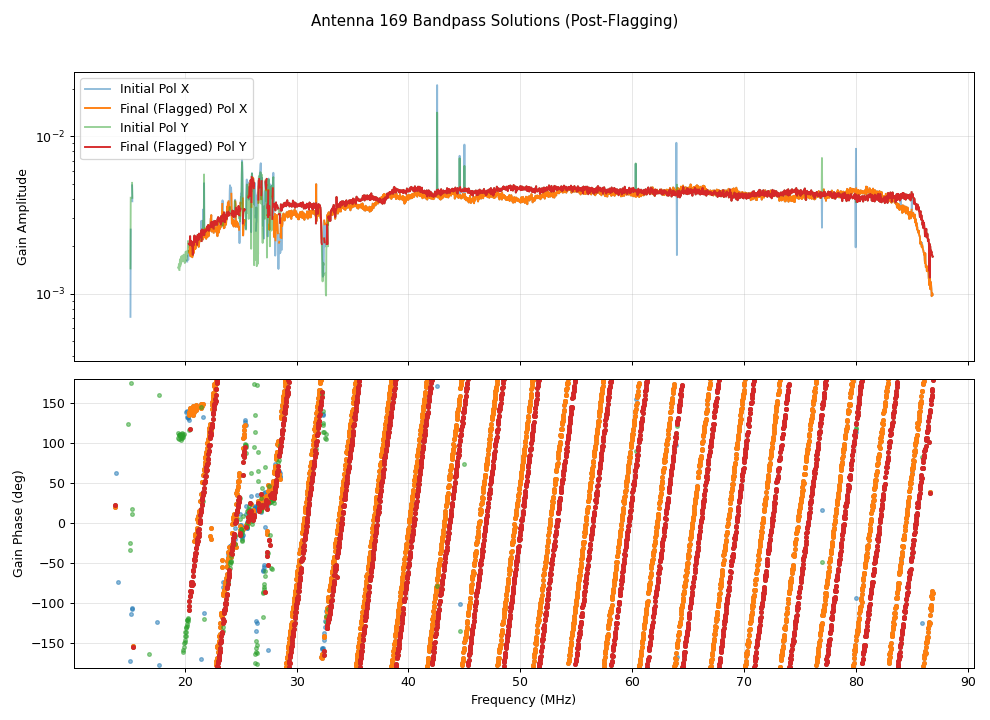Image resolution: width=990 pixels, height=720 pixels.
Task: Click the 50 tick label on the frequency axis
Action: pos(520,682)
